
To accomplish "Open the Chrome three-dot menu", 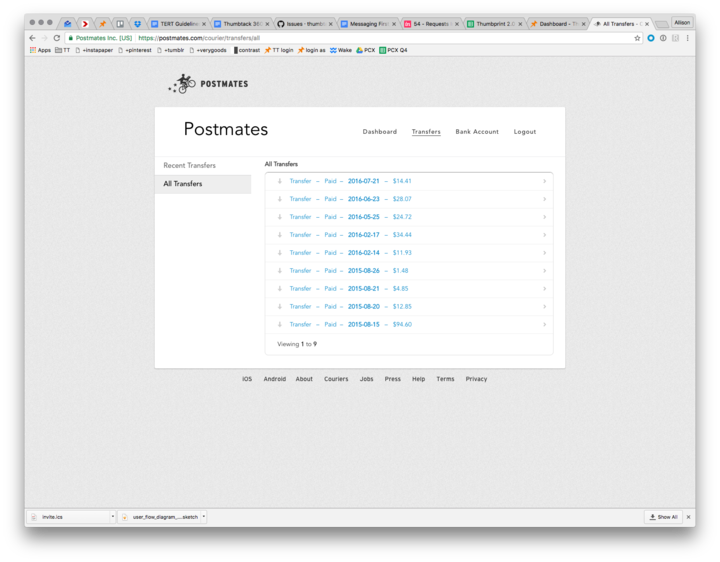I will point(687,38).
